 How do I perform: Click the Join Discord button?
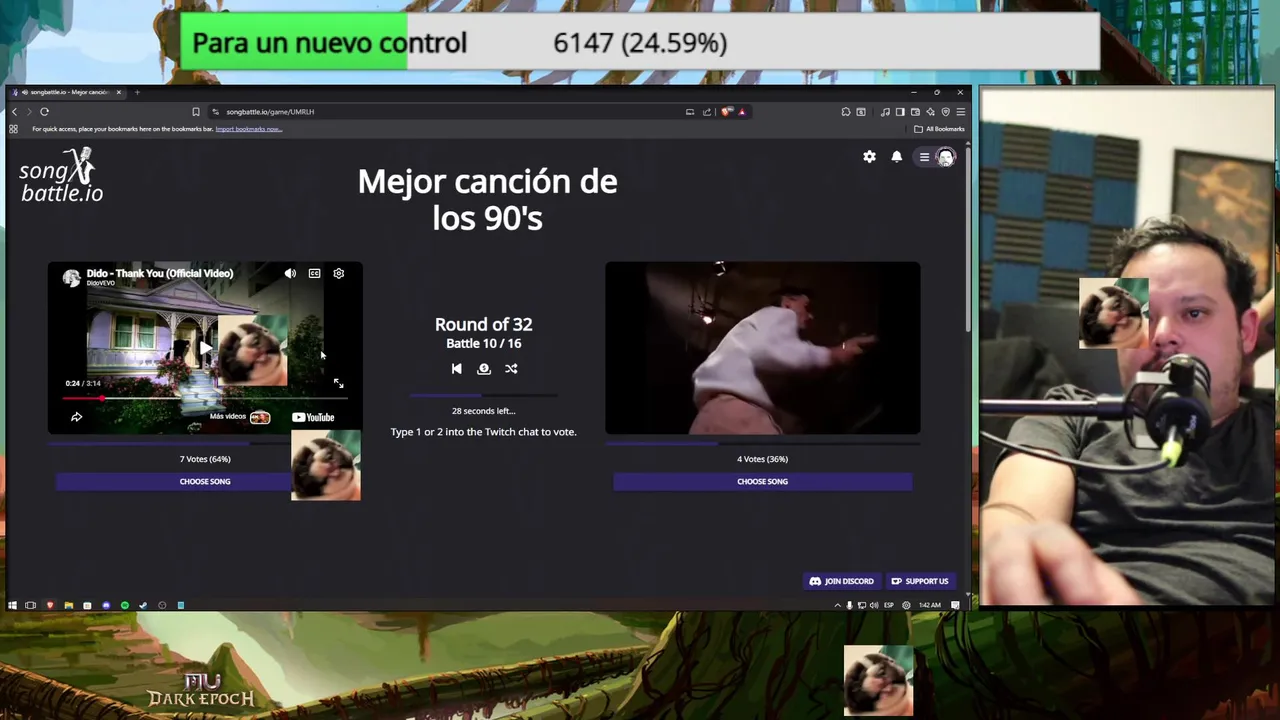842,581
